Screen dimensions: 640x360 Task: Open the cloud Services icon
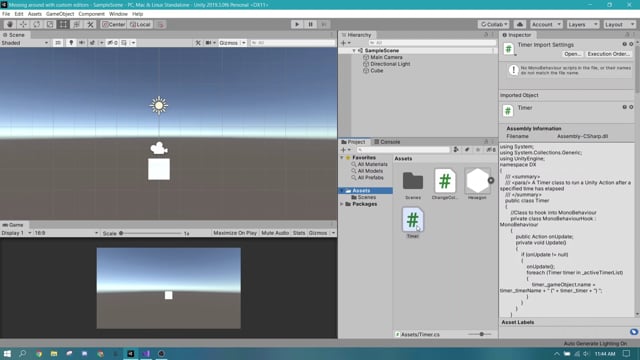[x=520, y=24]
